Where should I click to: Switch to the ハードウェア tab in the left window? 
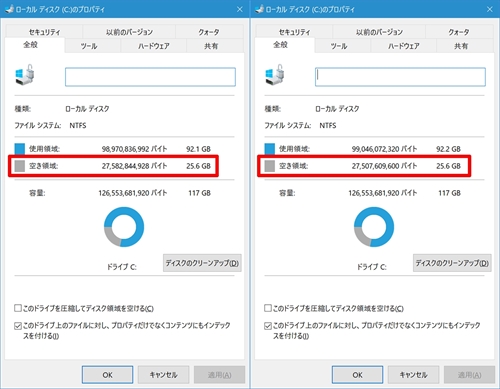click(154, 46)
